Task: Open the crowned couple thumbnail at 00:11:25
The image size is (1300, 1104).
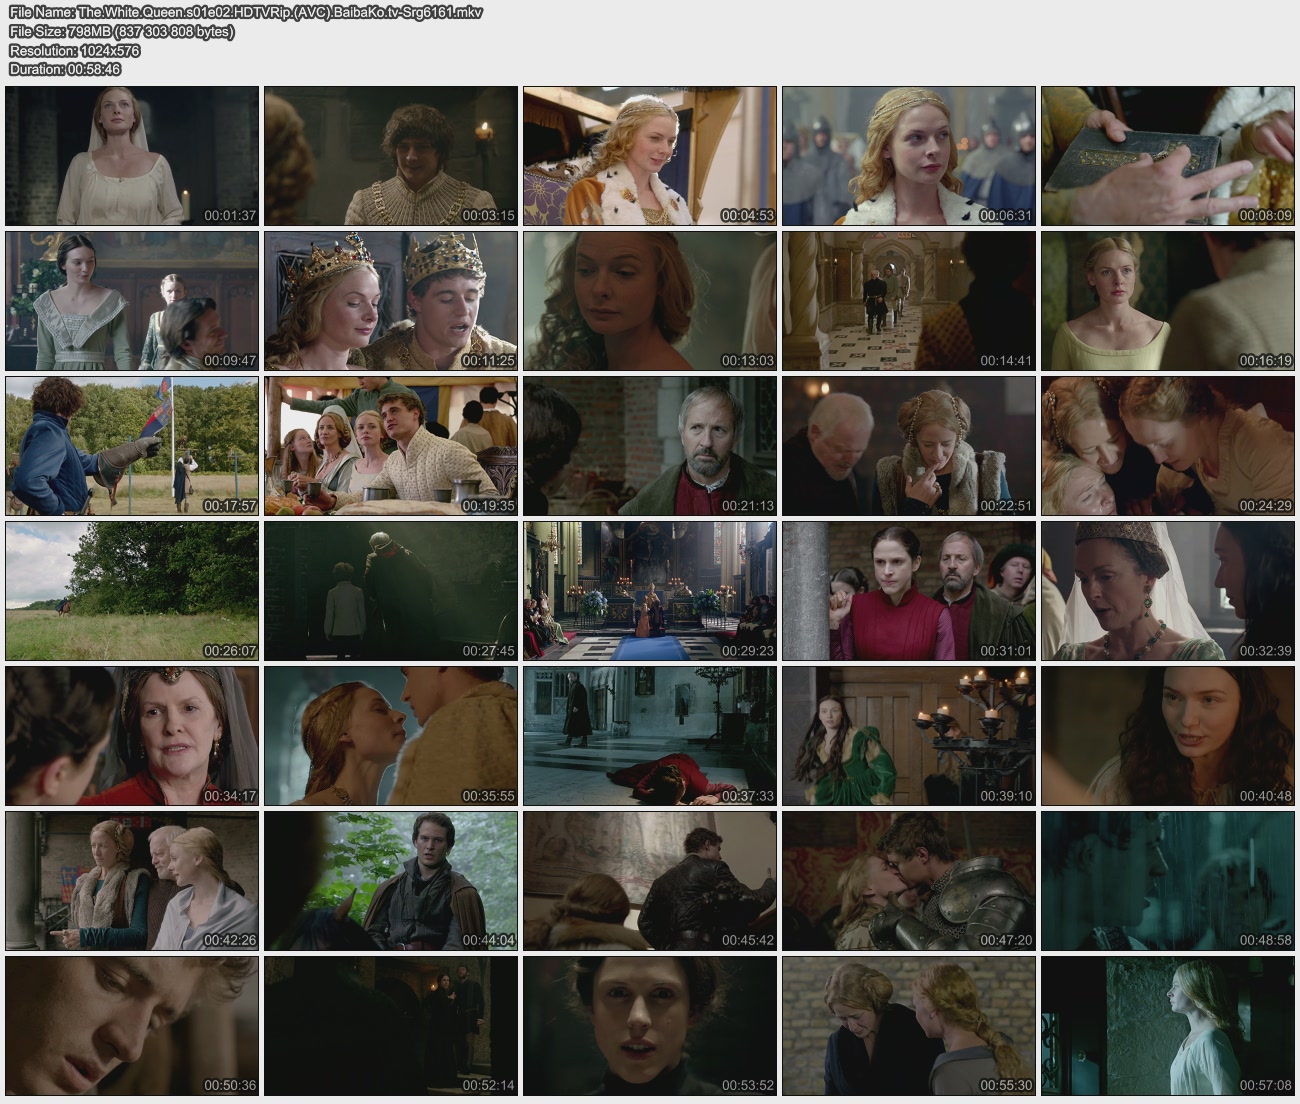Action: coord(391,301)
